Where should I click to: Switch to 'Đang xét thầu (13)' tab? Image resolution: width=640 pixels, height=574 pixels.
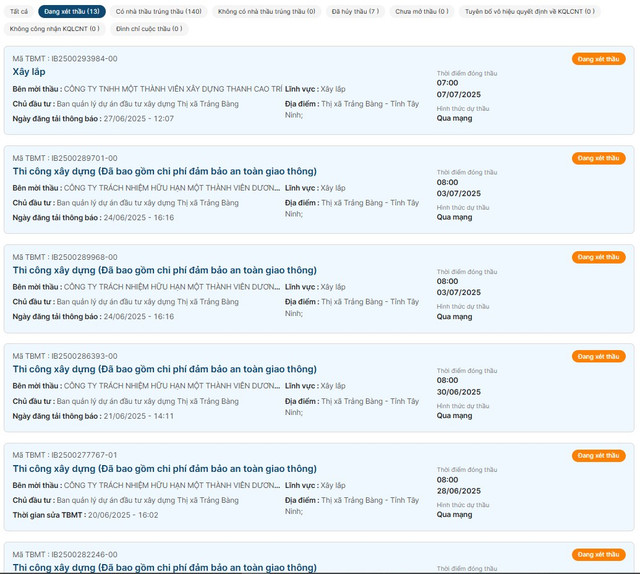coord(71,12)
